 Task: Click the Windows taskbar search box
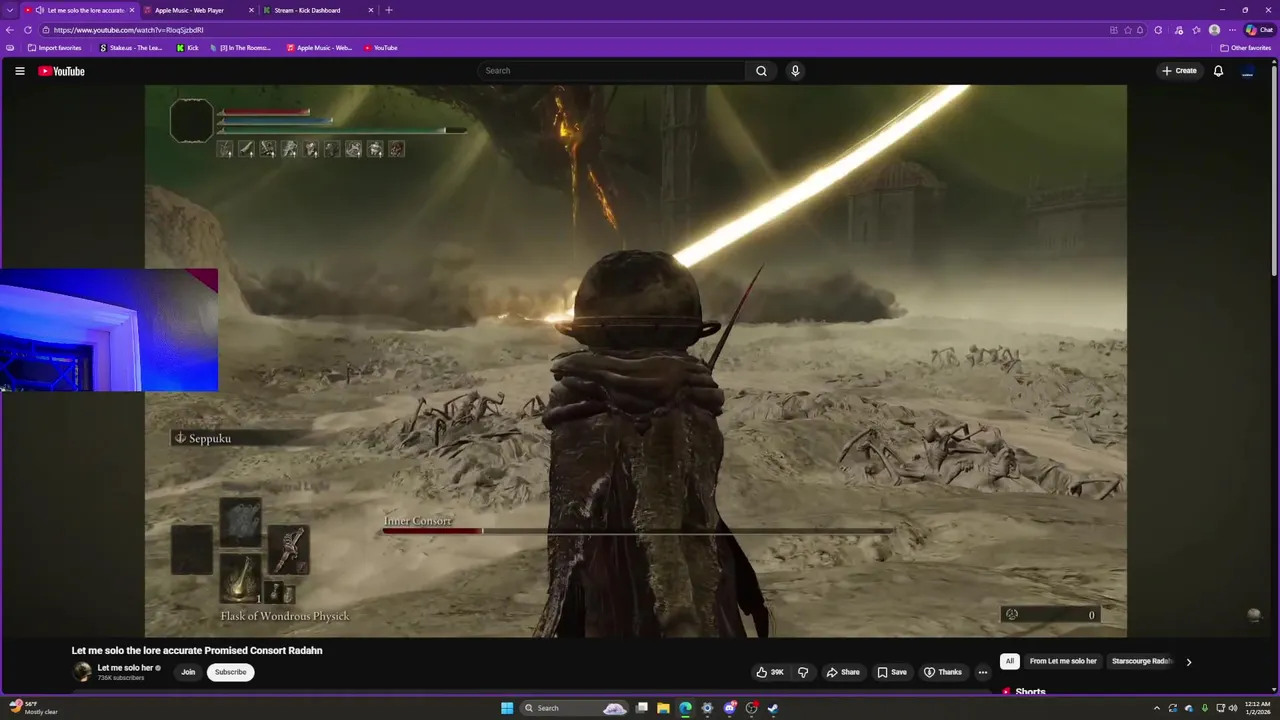coord(573,708)
